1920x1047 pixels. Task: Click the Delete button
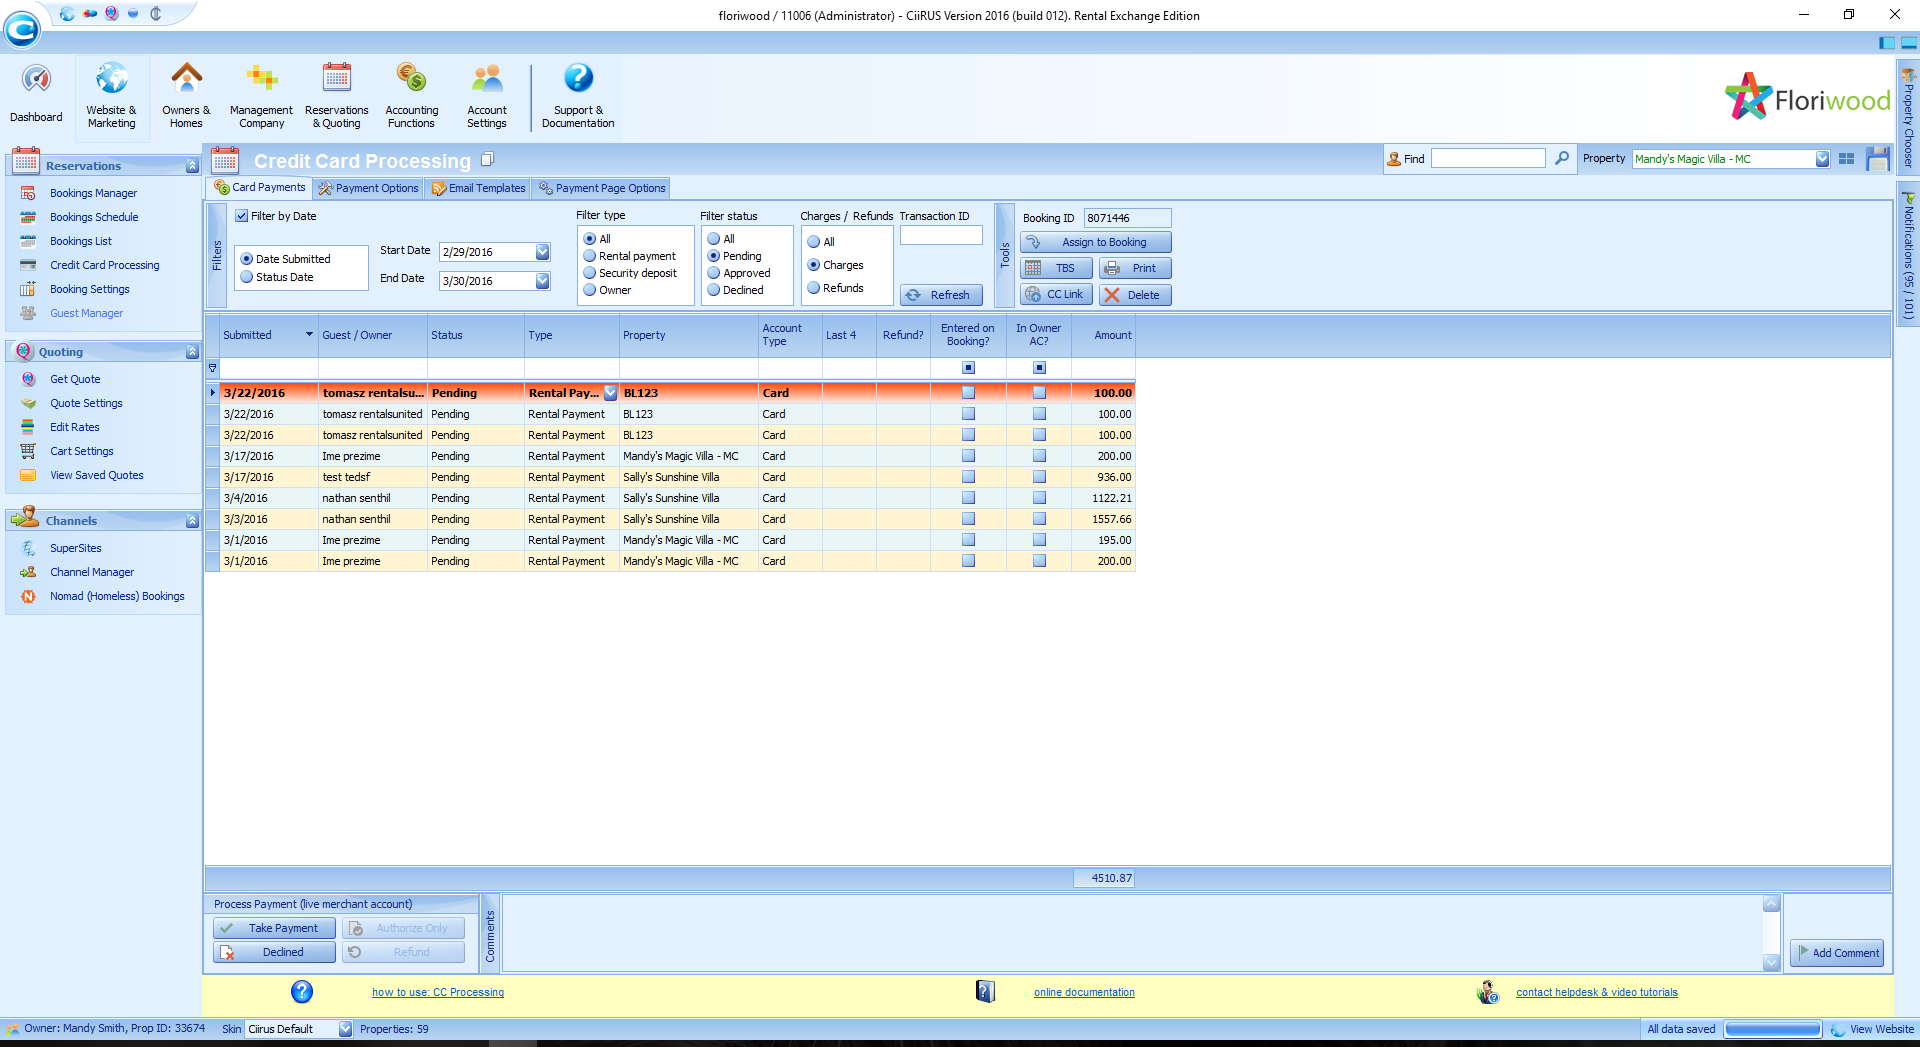(1135, 295)
